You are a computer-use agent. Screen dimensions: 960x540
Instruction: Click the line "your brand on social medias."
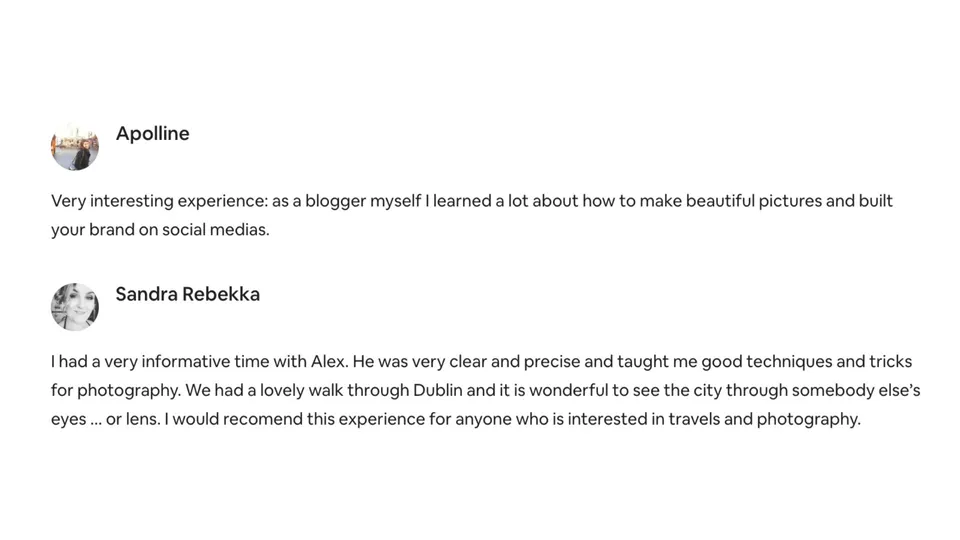[x=160, y=230]
